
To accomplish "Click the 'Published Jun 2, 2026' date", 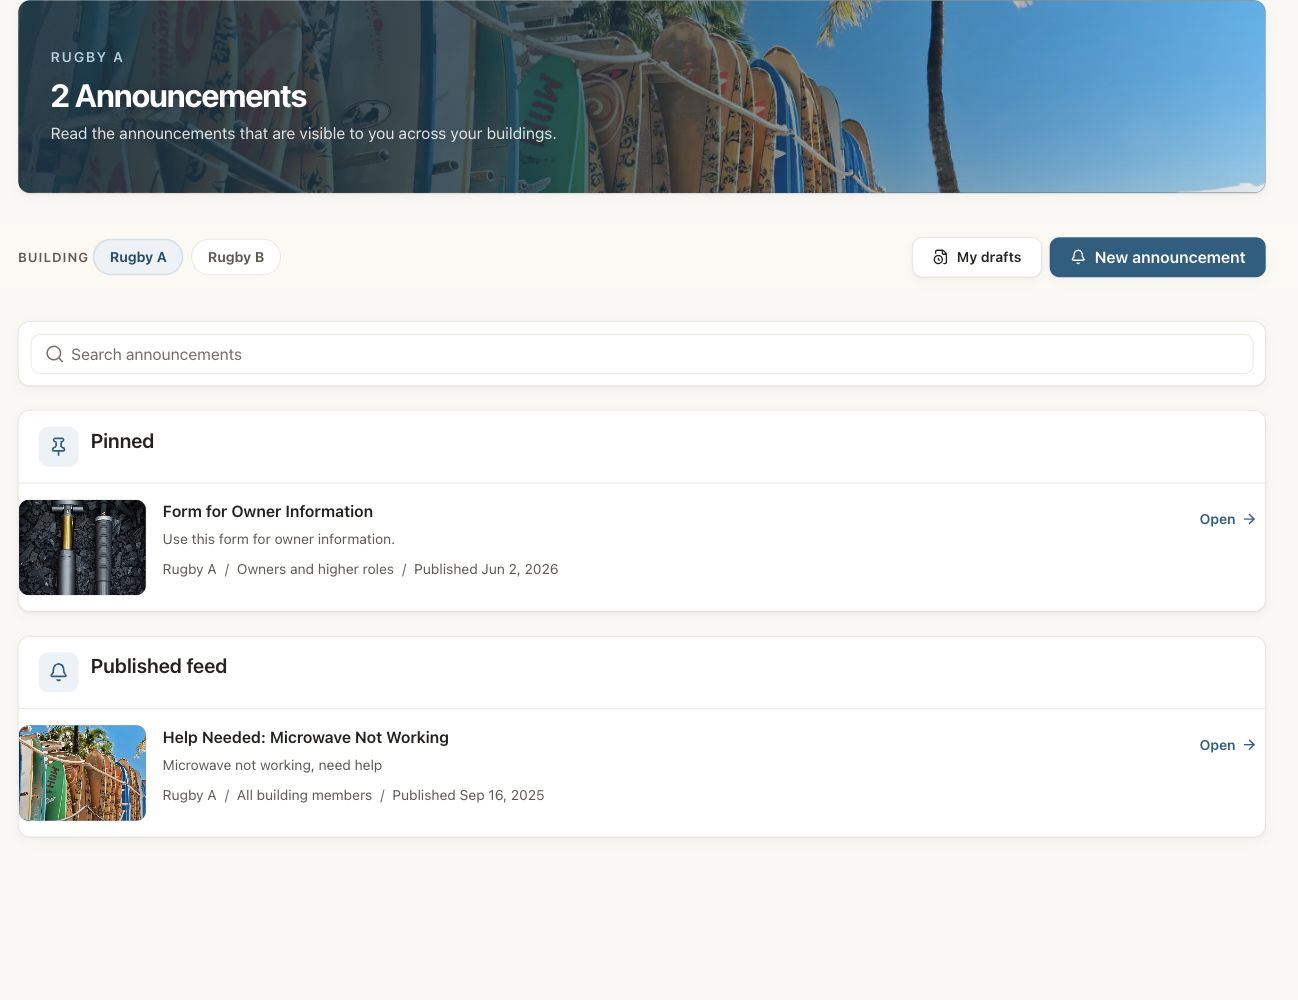I will pyautogui.click(x=486, y=569).
